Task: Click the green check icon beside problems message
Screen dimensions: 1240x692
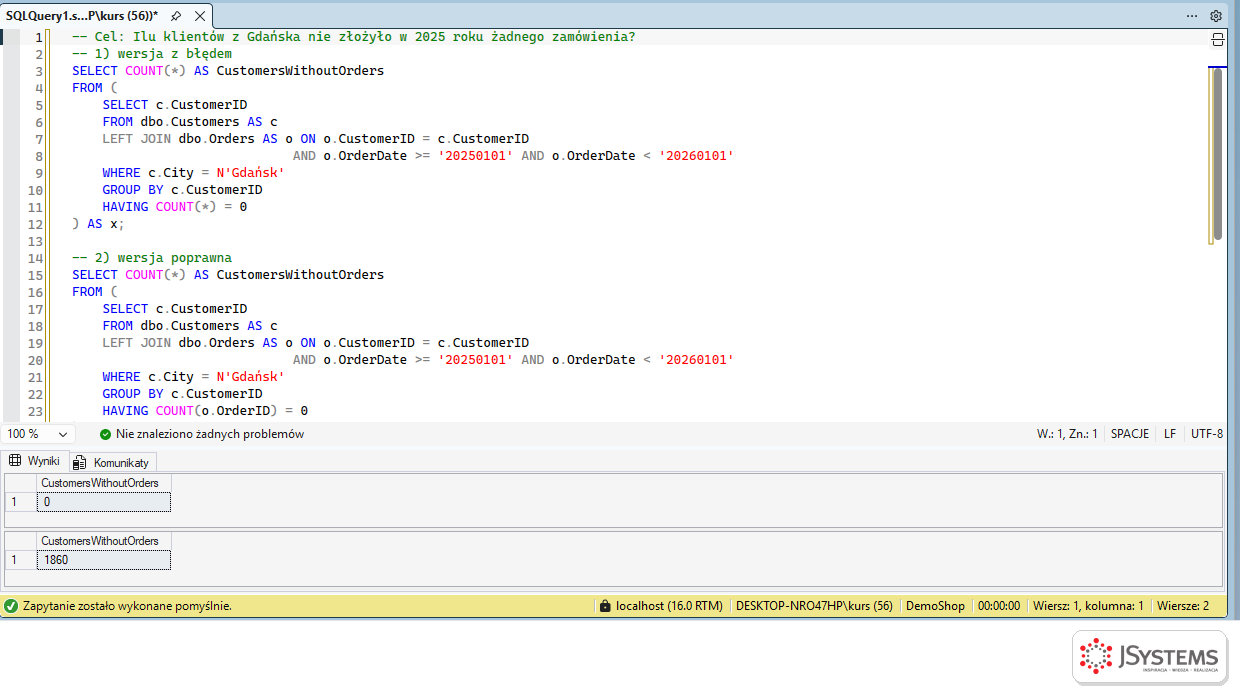Action: (106, 434)
